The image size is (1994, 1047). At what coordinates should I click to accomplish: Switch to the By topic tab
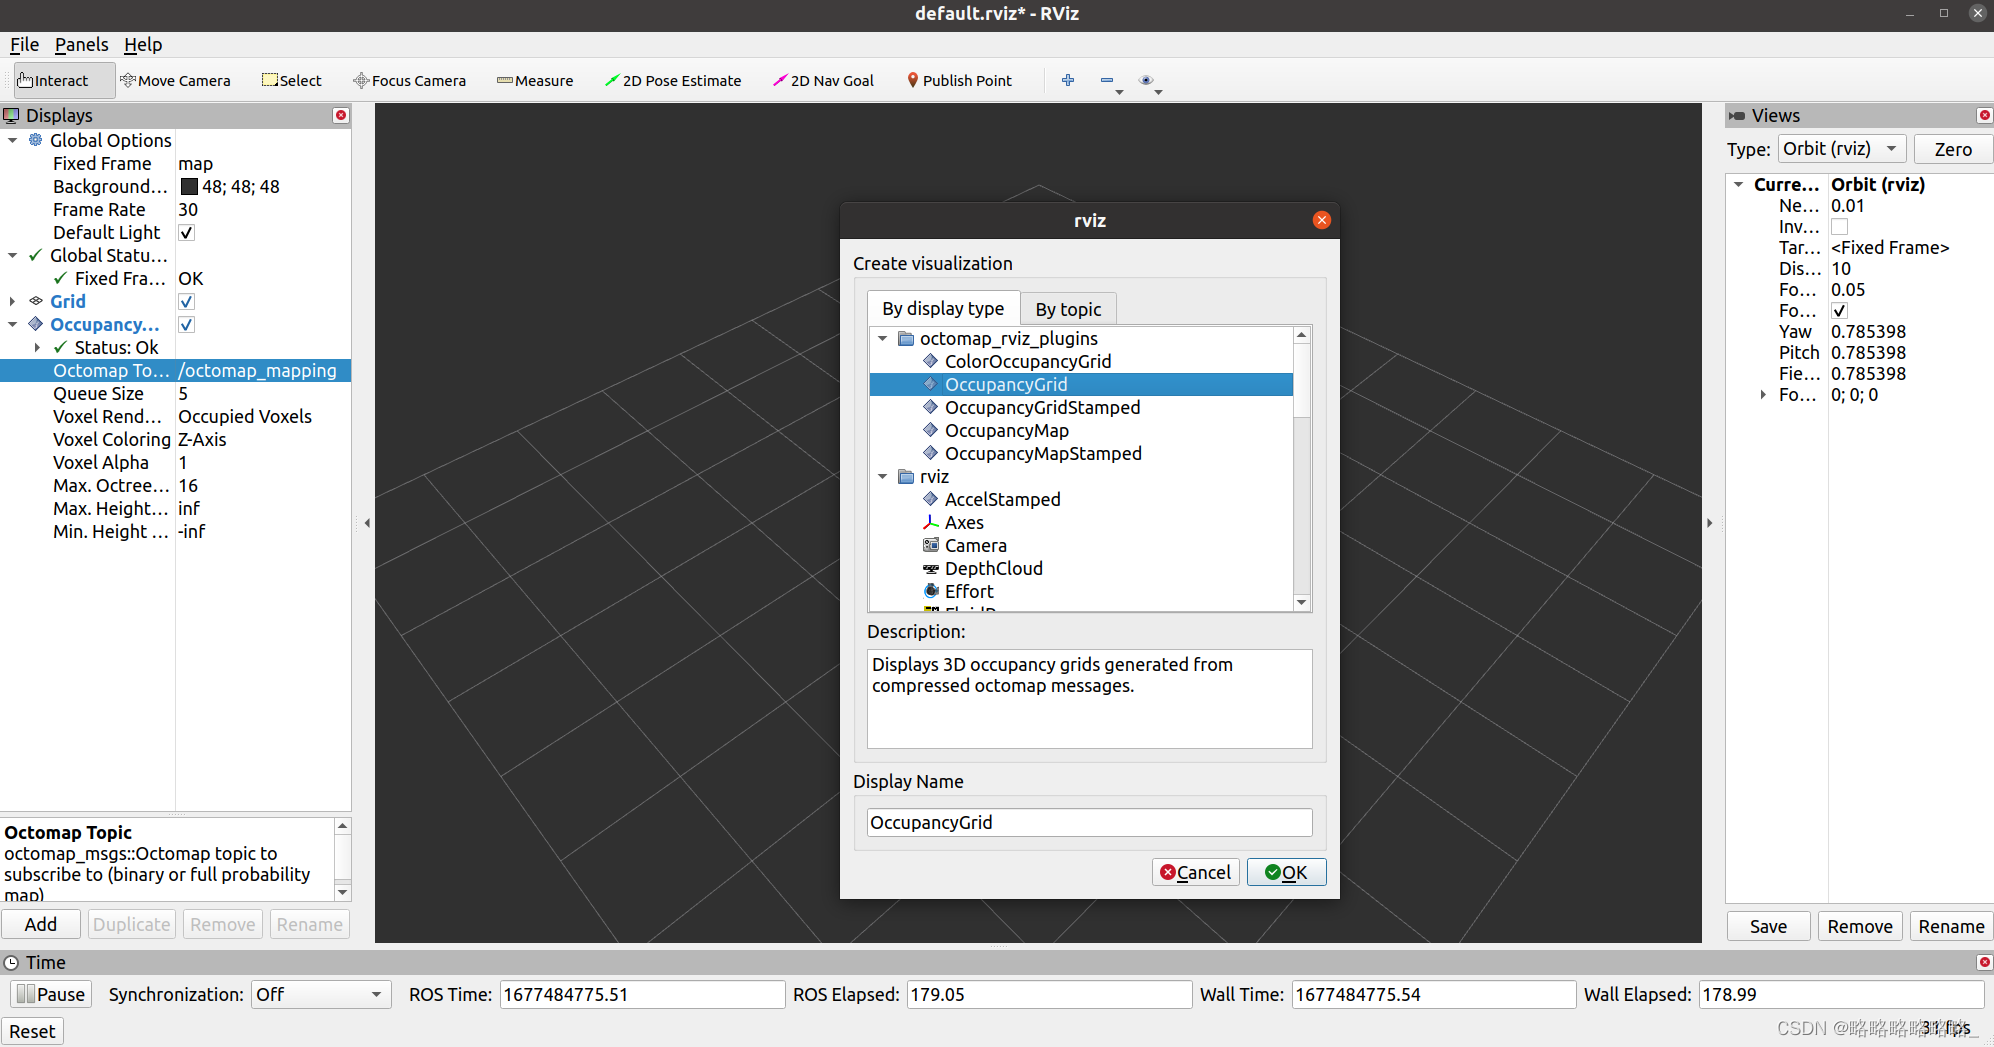click(1068, 308)
